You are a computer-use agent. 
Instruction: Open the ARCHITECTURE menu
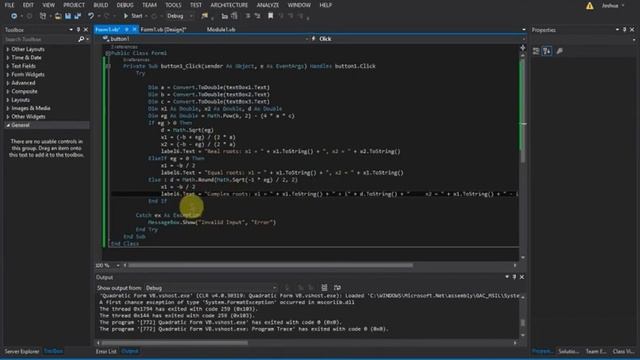click(x=229, y=5)
